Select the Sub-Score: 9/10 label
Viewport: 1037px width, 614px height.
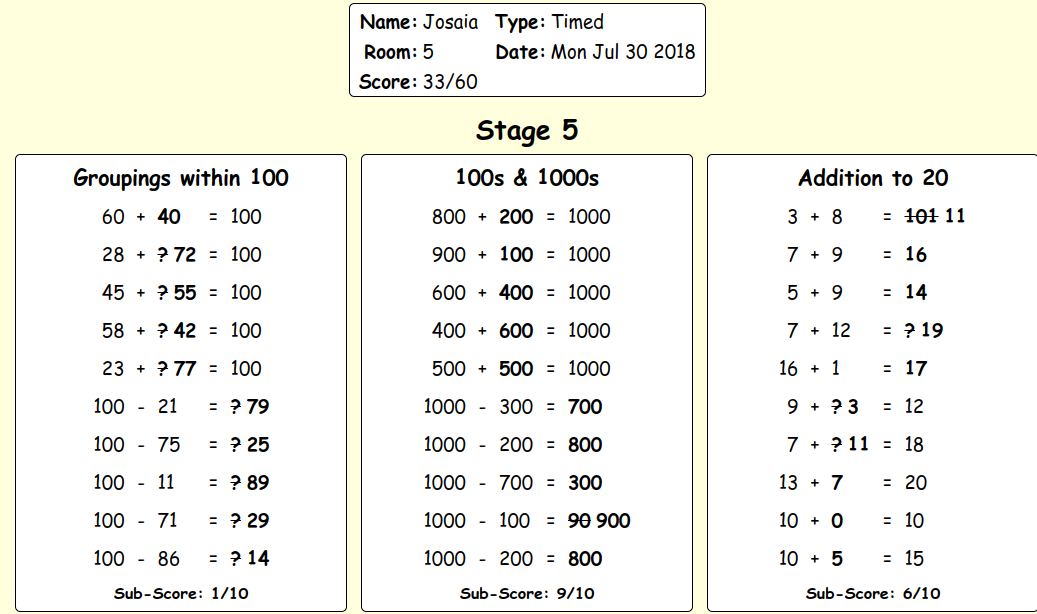click(527, 593)
